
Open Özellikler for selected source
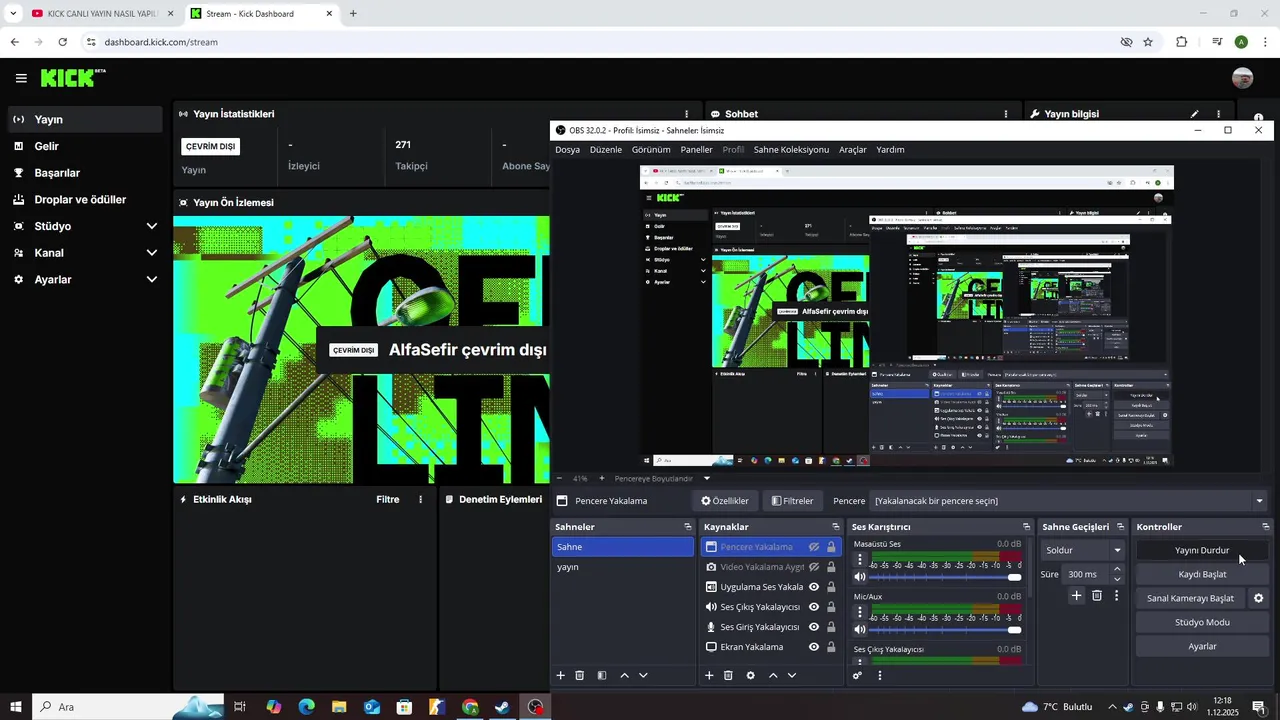725,501
